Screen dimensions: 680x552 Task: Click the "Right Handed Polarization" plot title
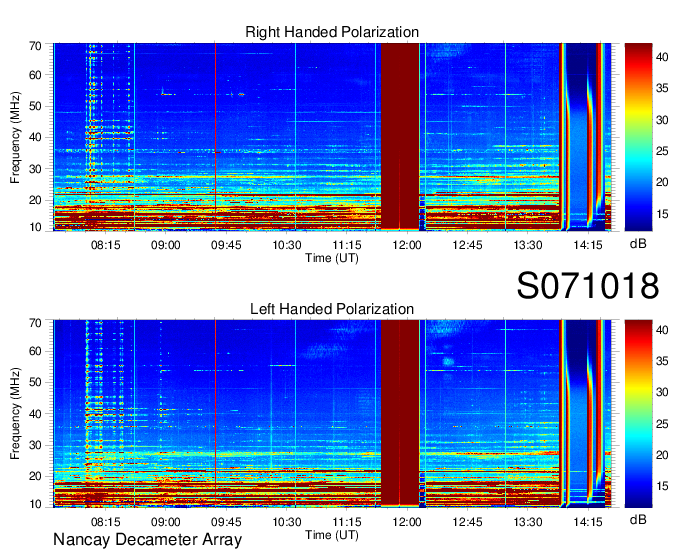[x=332, y=32]
